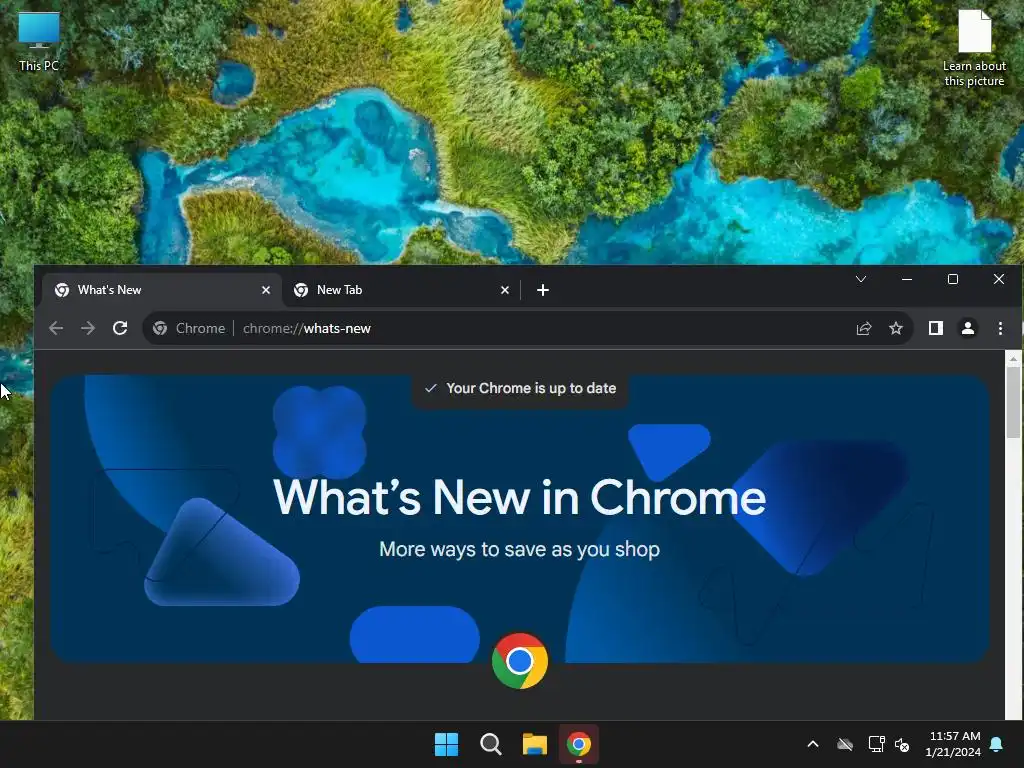
Task: Minimize the Chrome window
Action: tap(906, 280)
